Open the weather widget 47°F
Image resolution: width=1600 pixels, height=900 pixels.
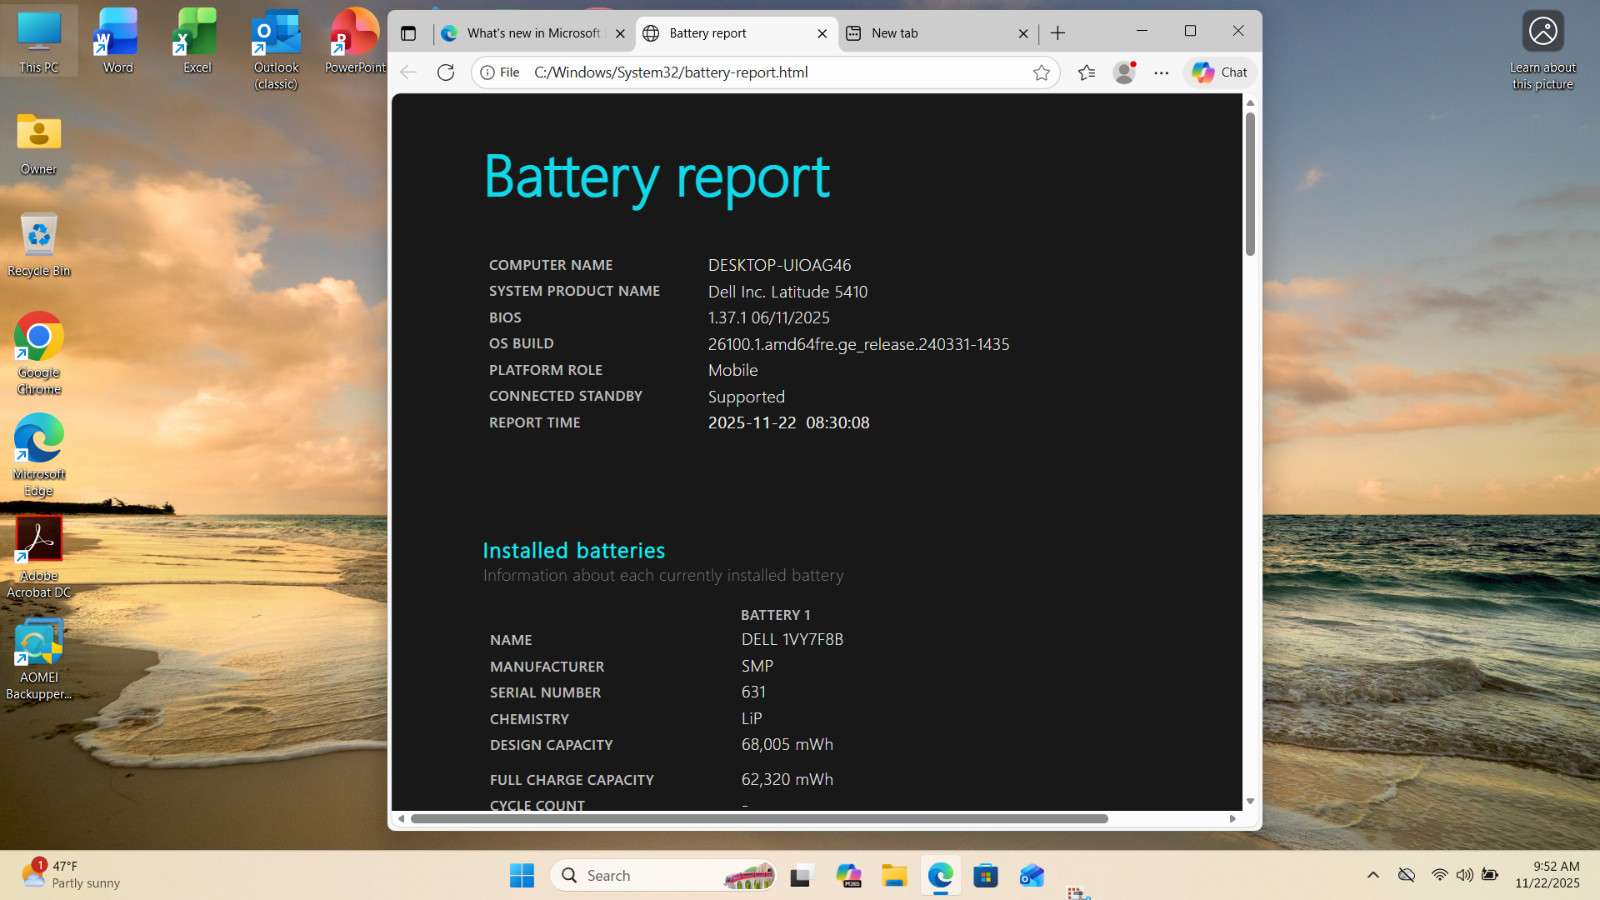[72, 875]
